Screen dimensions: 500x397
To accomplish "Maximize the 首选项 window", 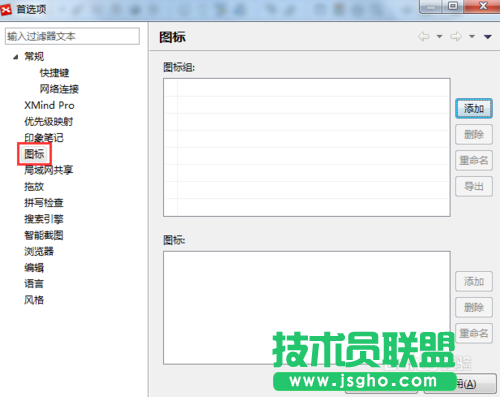I will coord(453,6).
